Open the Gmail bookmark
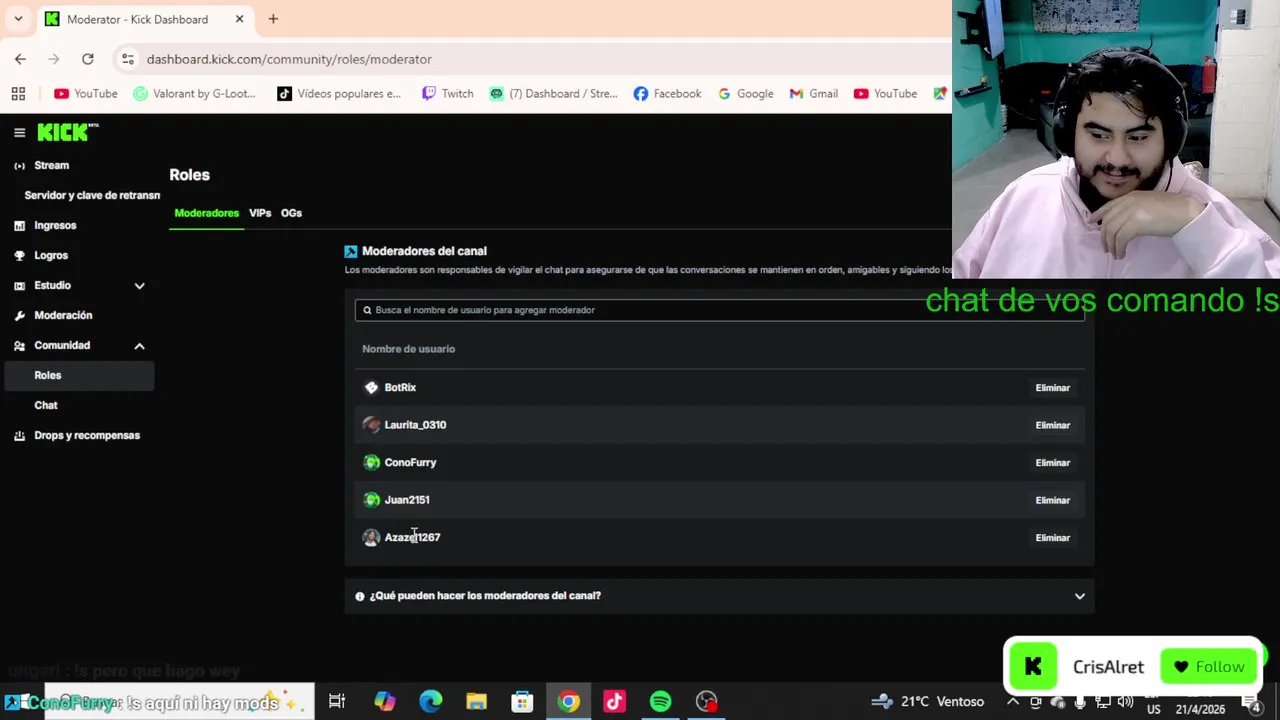The width and height of the screenshot is (1280, 720). (813, 93)
